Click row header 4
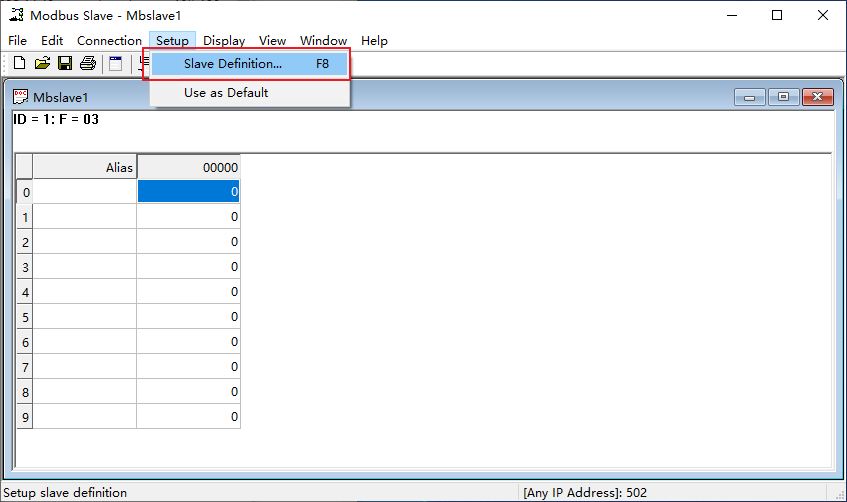The image size is (847, 502). [x=25, y=292]
